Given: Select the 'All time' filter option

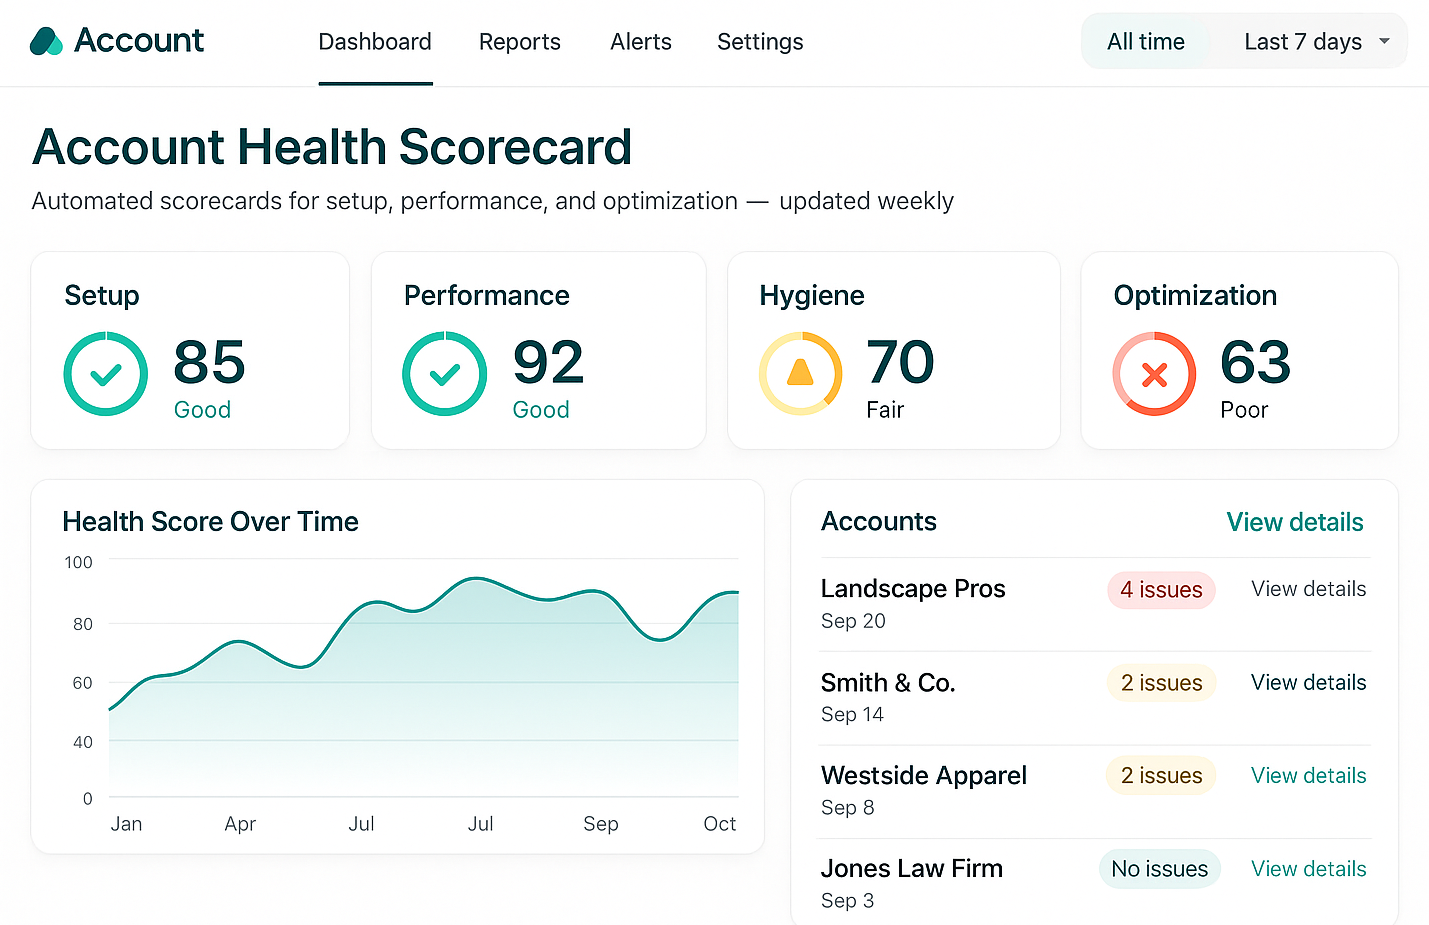Looking at the screenshot, I should click(x=1145, y=41).
